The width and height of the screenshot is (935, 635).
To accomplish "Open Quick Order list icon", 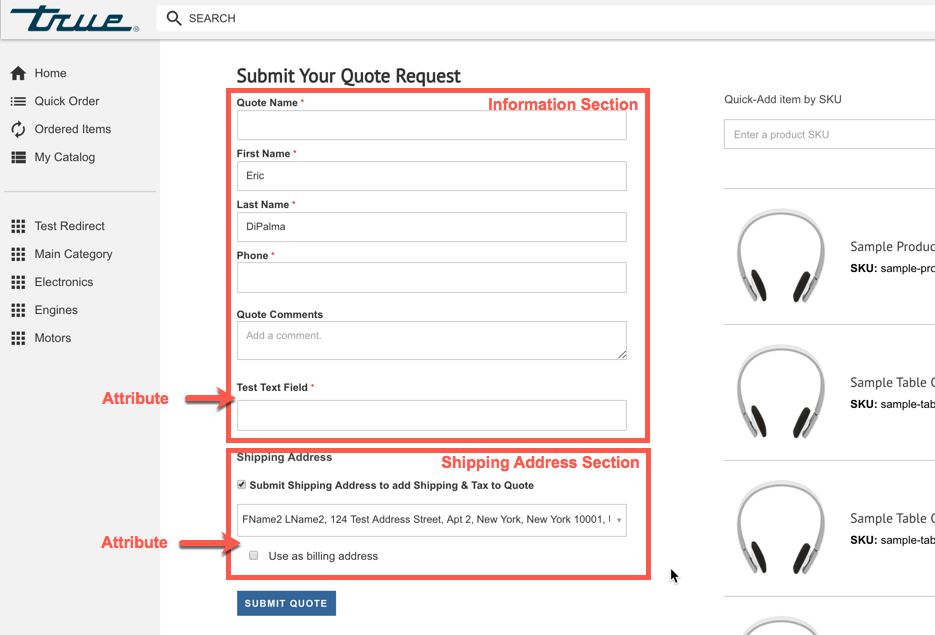I will (18, 101).
